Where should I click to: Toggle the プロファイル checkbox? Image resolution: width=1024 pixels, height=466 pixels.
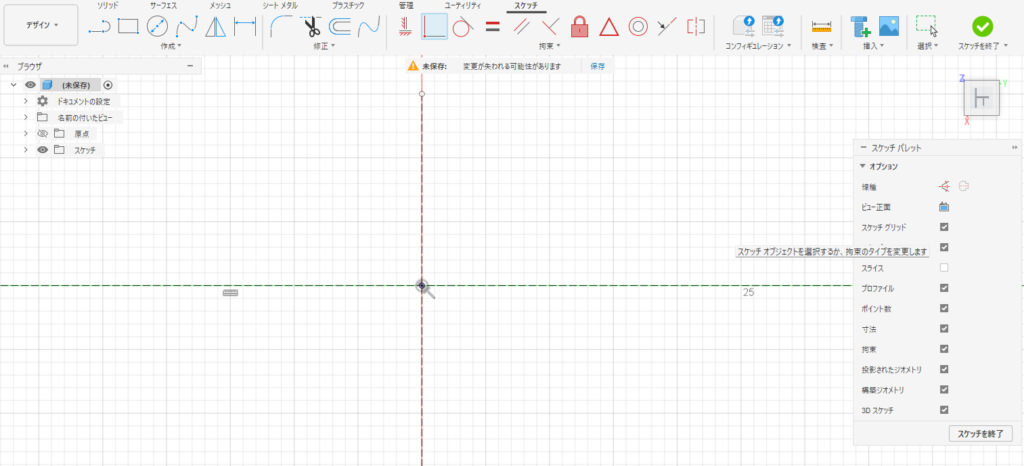click(944, 288)
